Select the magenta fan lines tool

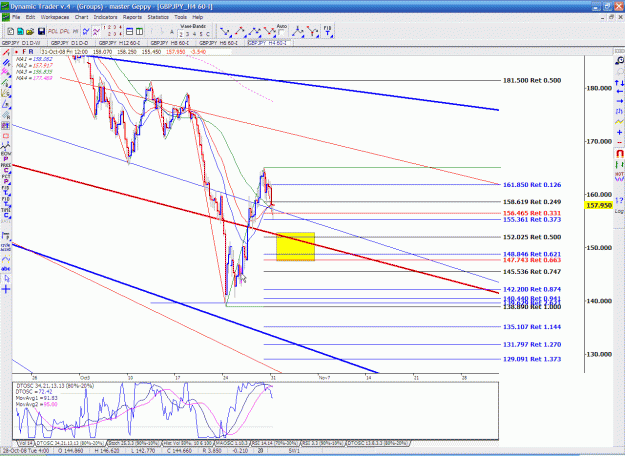[x=6, y=72]
